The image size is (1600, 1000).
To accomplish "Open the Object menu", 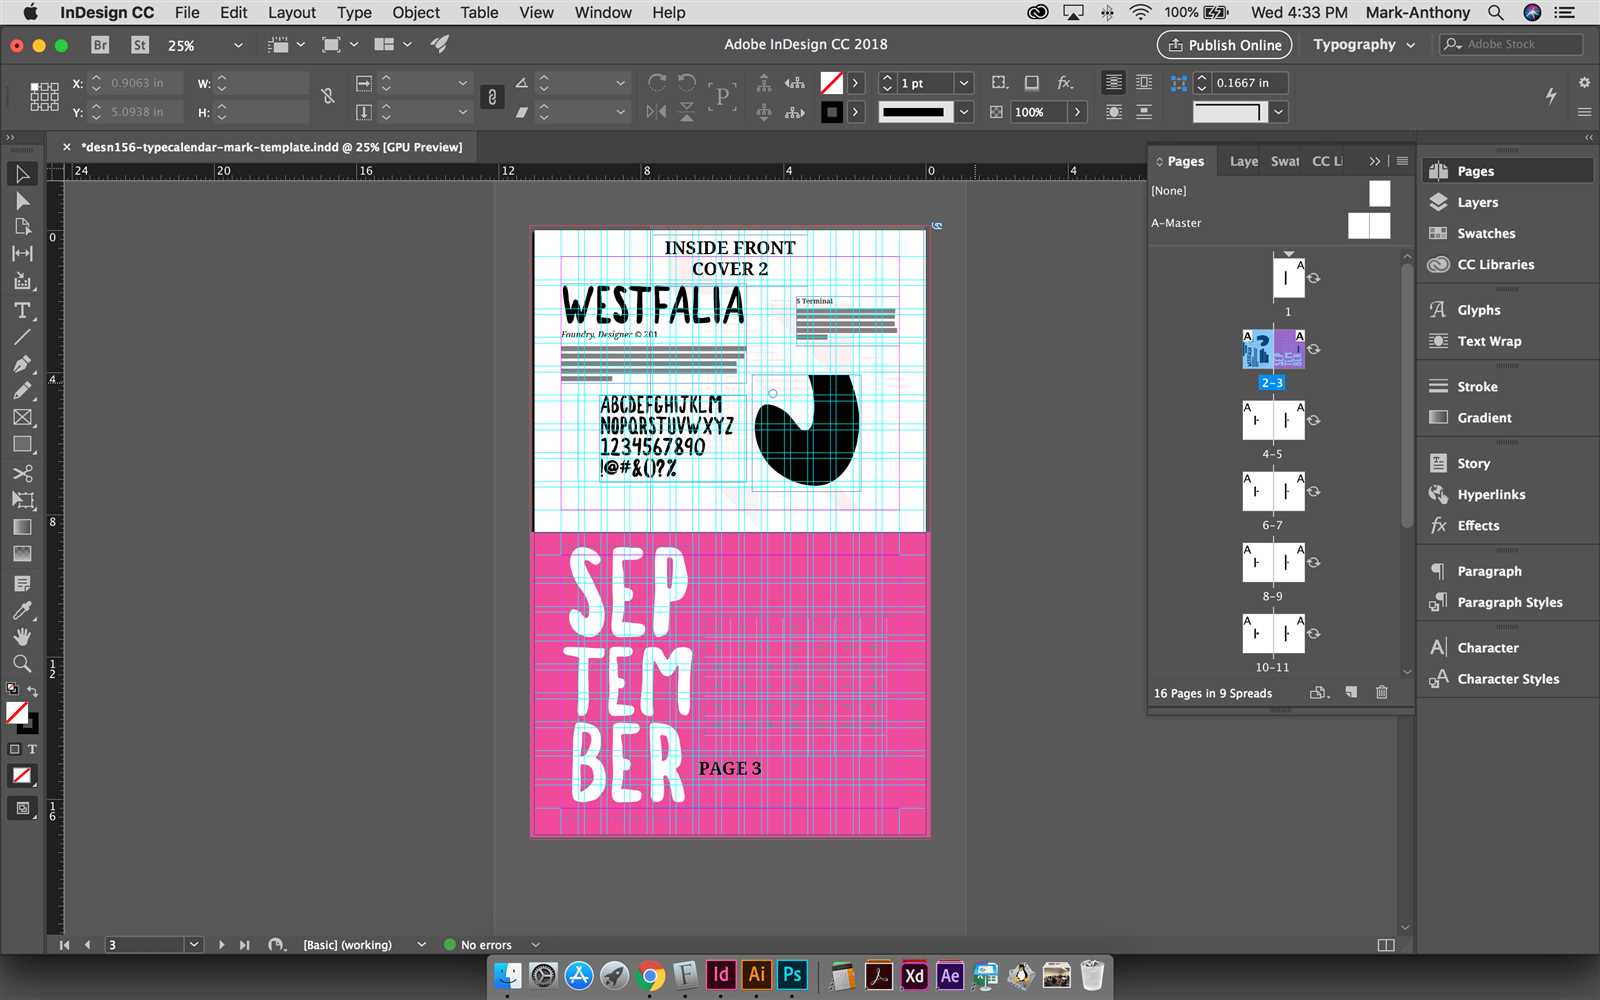I will click(416, 13).
